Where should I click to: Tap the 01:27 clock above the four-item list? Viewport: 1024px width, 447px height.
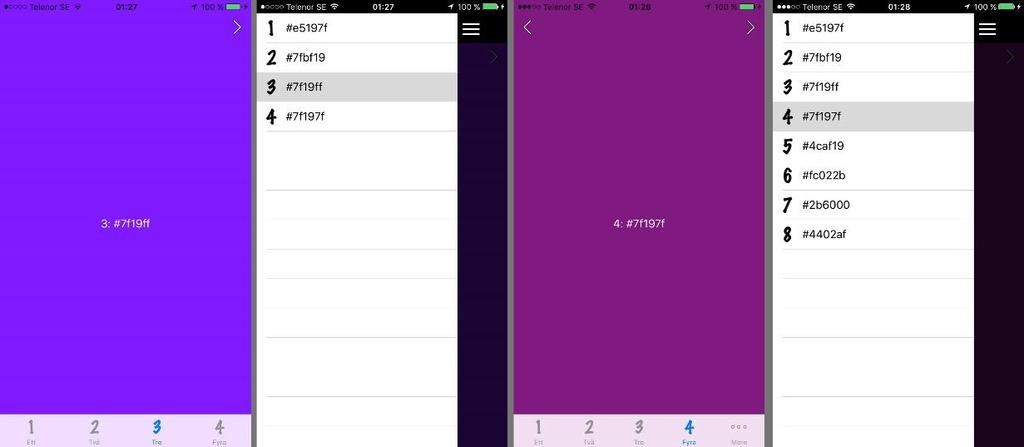tap(383, 7)
